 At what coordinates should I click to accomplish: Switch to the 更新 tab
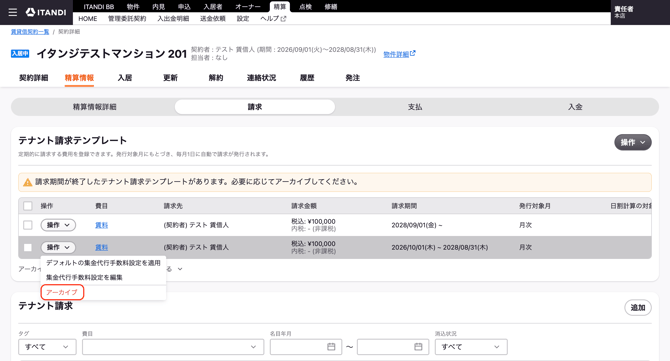click(x=170, y=78)
